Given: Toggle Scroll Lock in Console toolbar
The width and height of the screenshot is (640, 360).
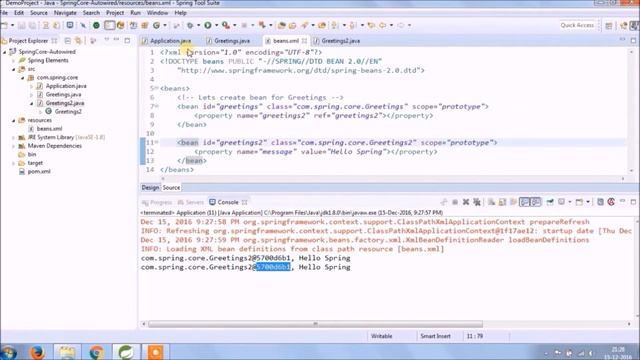Looking at the screenshot, I should (502, 202).
